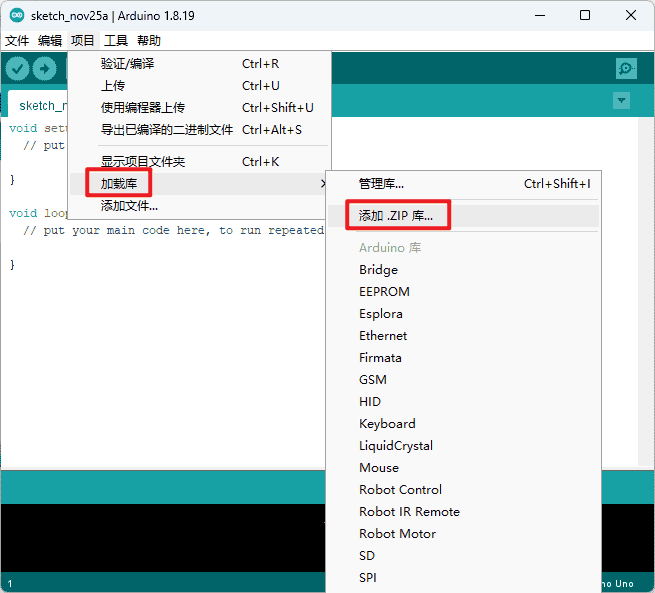Image resolution: width=655 pixels, height=593 pixels.
Task: Open the 帮助 menu
Action: point(149,41)
